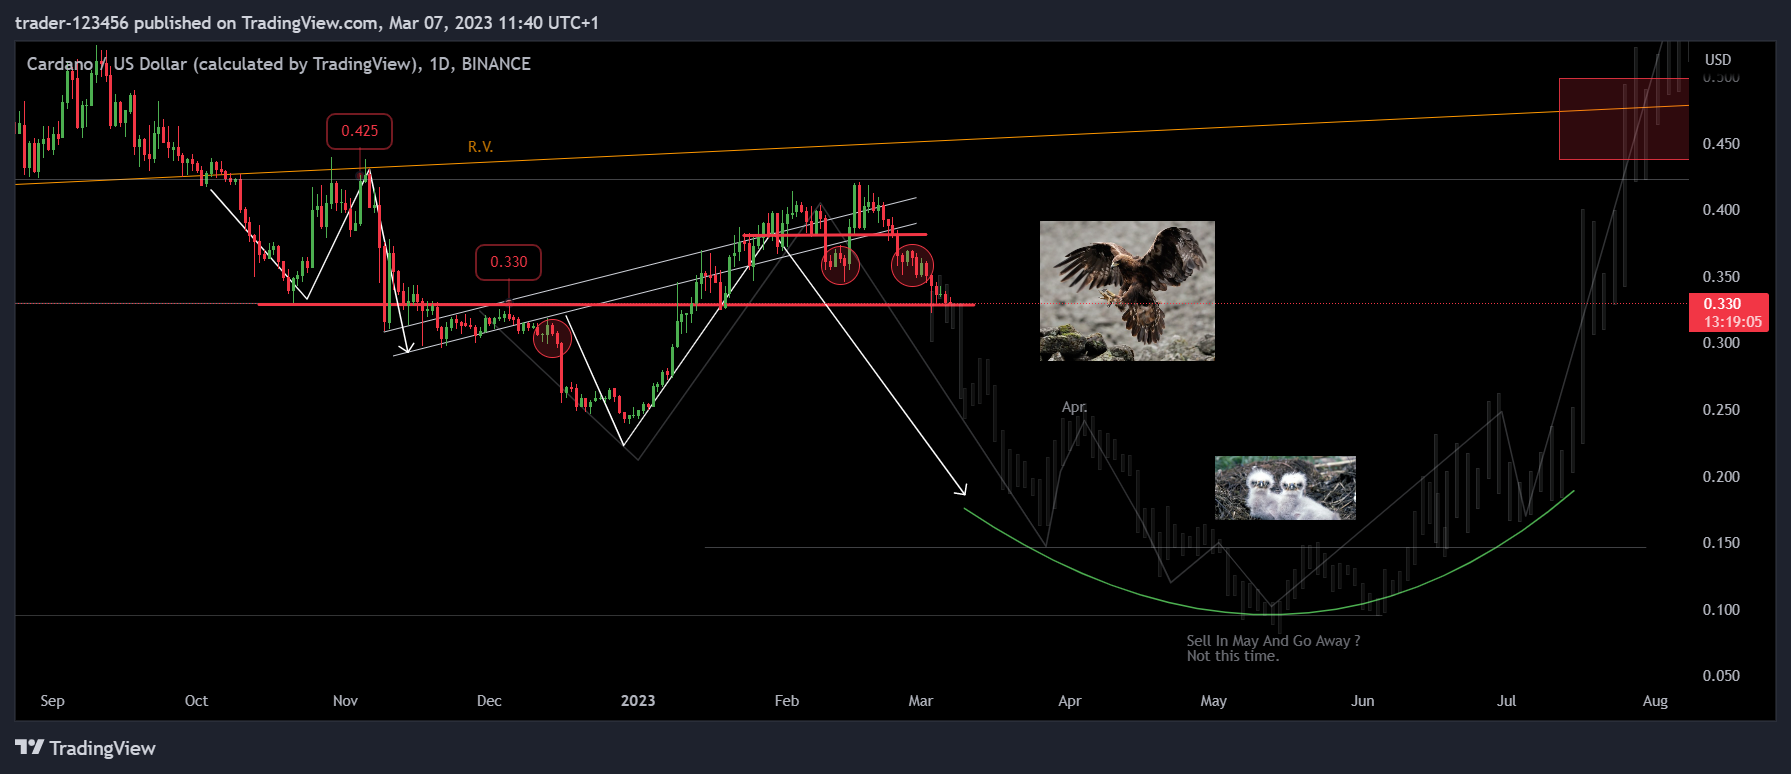Click the current price tag 0.330 on axis
1791x774 pixels.
1722,304
